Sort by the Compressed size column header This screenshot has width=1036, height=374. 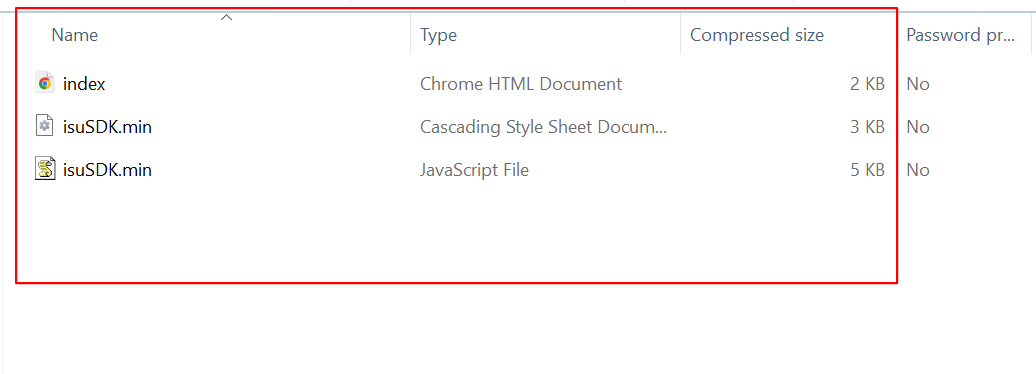click(757, 35)
